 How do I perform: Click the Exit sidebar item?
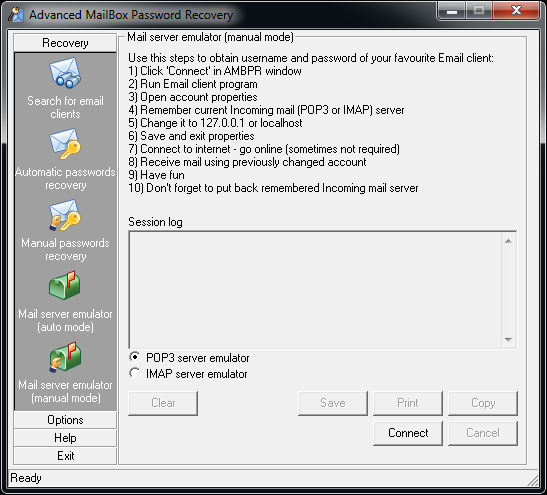(65, 456)
